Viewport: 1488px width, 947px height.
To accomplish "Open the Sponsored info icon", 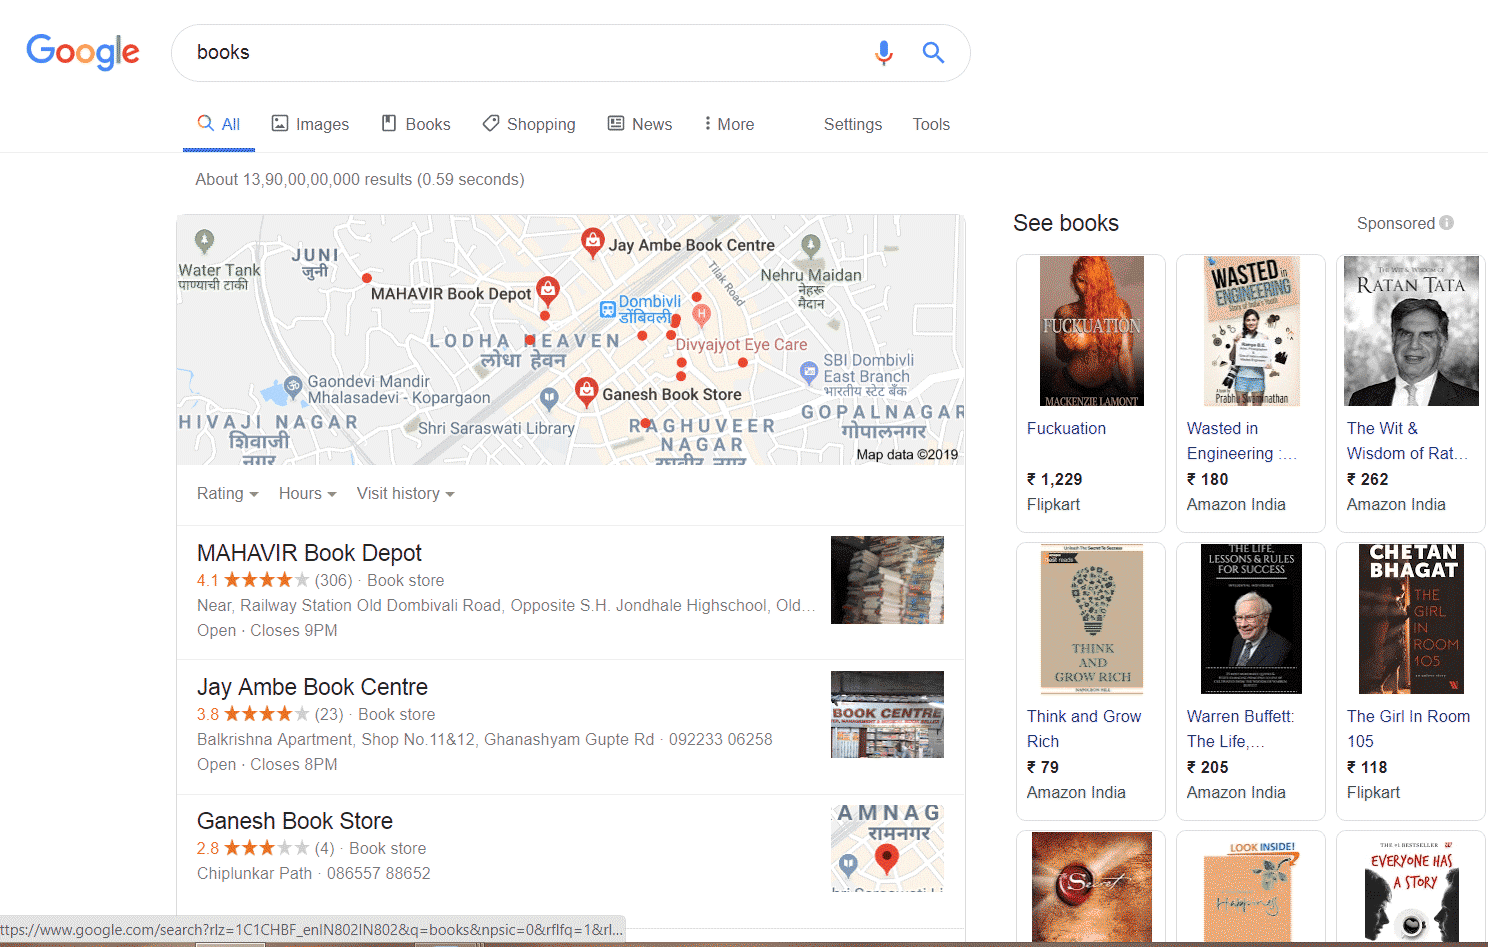I will point(1446,223).
